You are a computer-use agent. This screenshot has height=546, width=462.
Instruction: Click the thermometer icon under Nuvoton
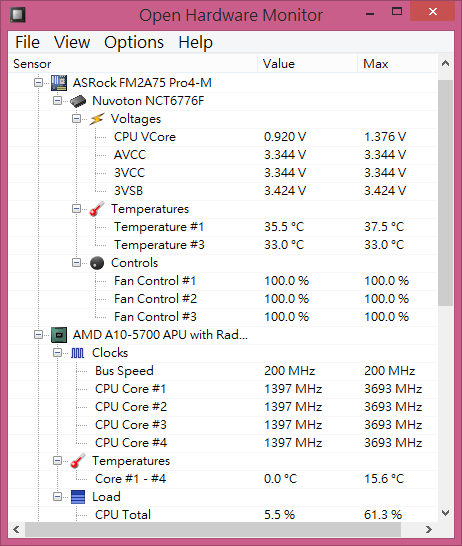click(x=97, y=209)
